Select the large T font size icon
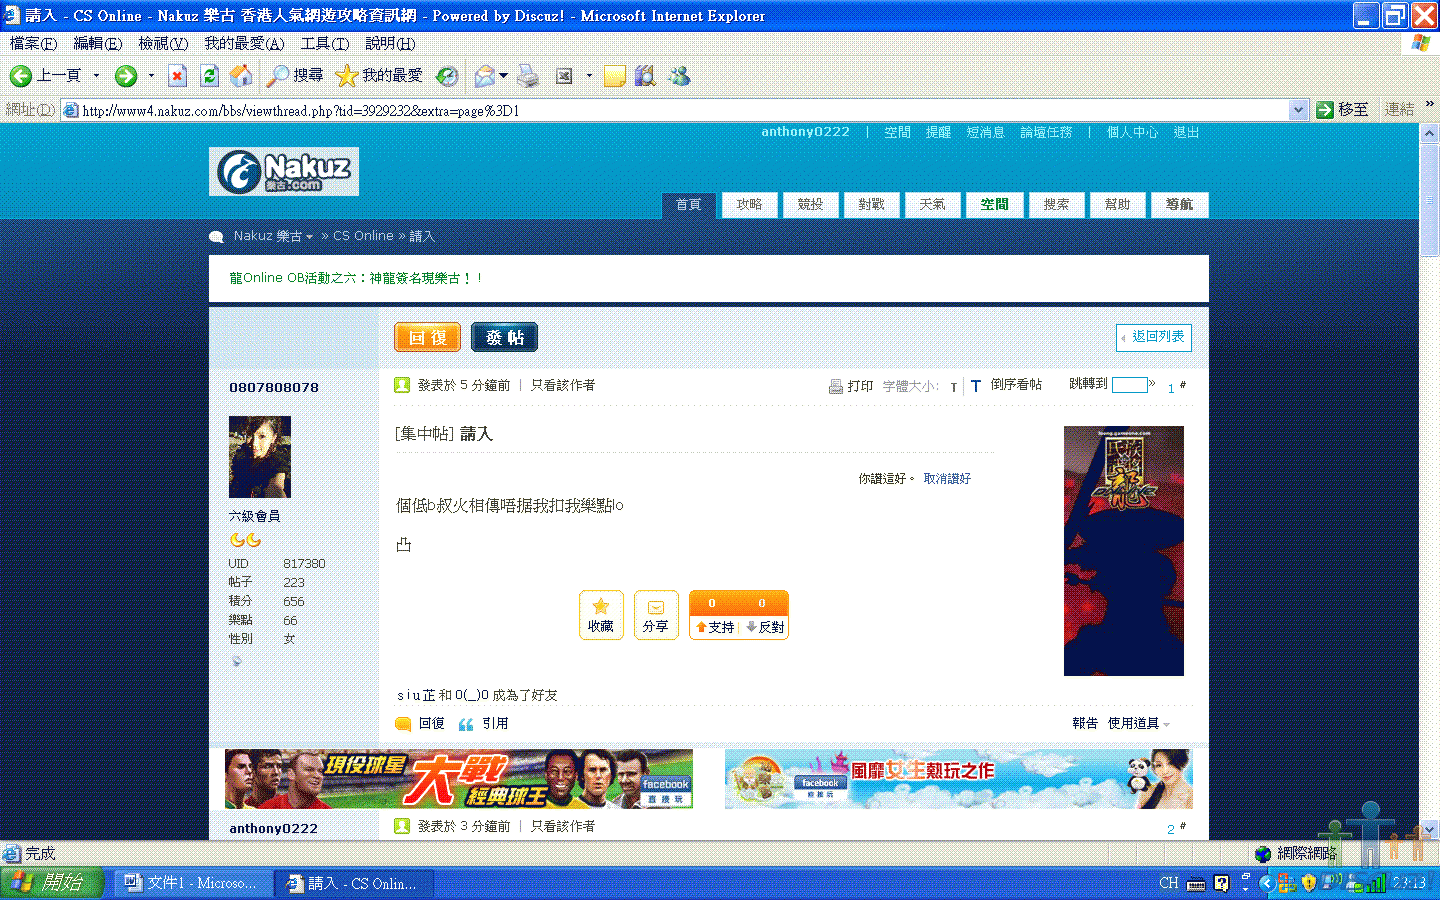This screenshot has width=1440, height=900. [x=976, y=386]
